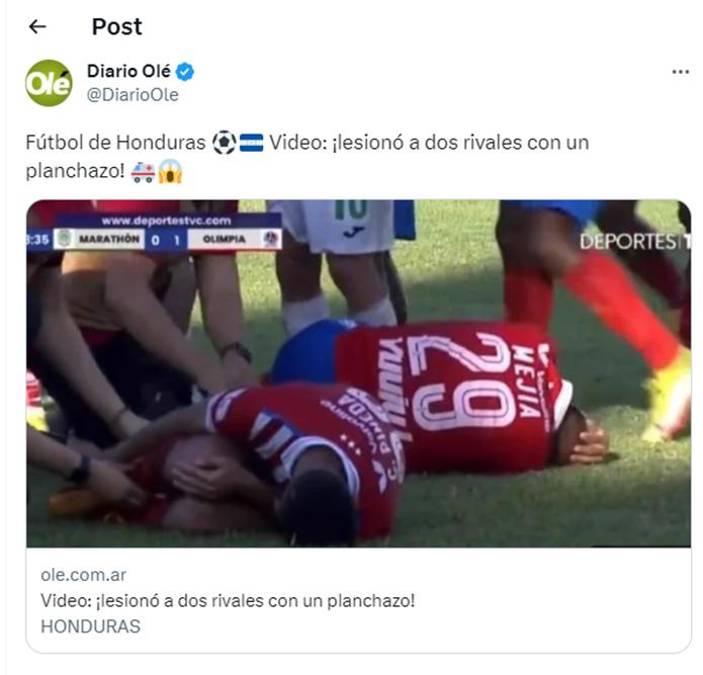Viewport: 703px width, 675px height.
Task: Click the Post page heading
Action: pos(117,26)
